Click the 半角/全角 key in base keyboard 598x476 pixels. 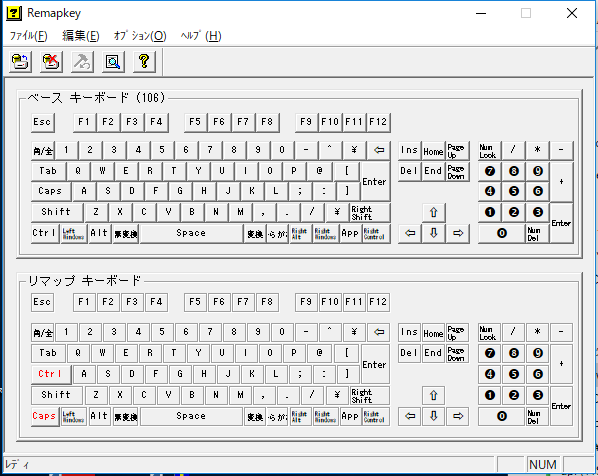[43, 150]
